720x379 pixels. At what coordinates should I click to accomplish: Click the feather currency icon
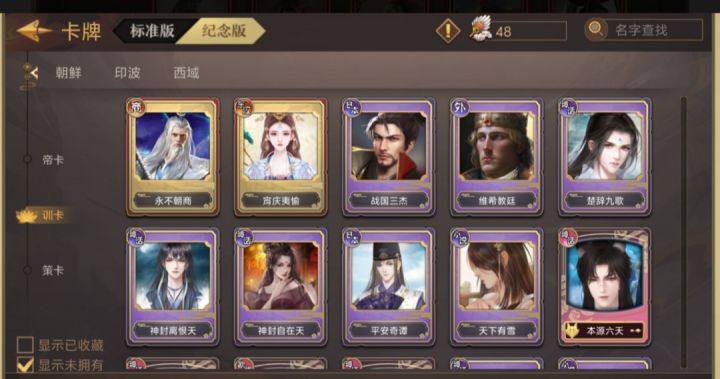[480, 28]
